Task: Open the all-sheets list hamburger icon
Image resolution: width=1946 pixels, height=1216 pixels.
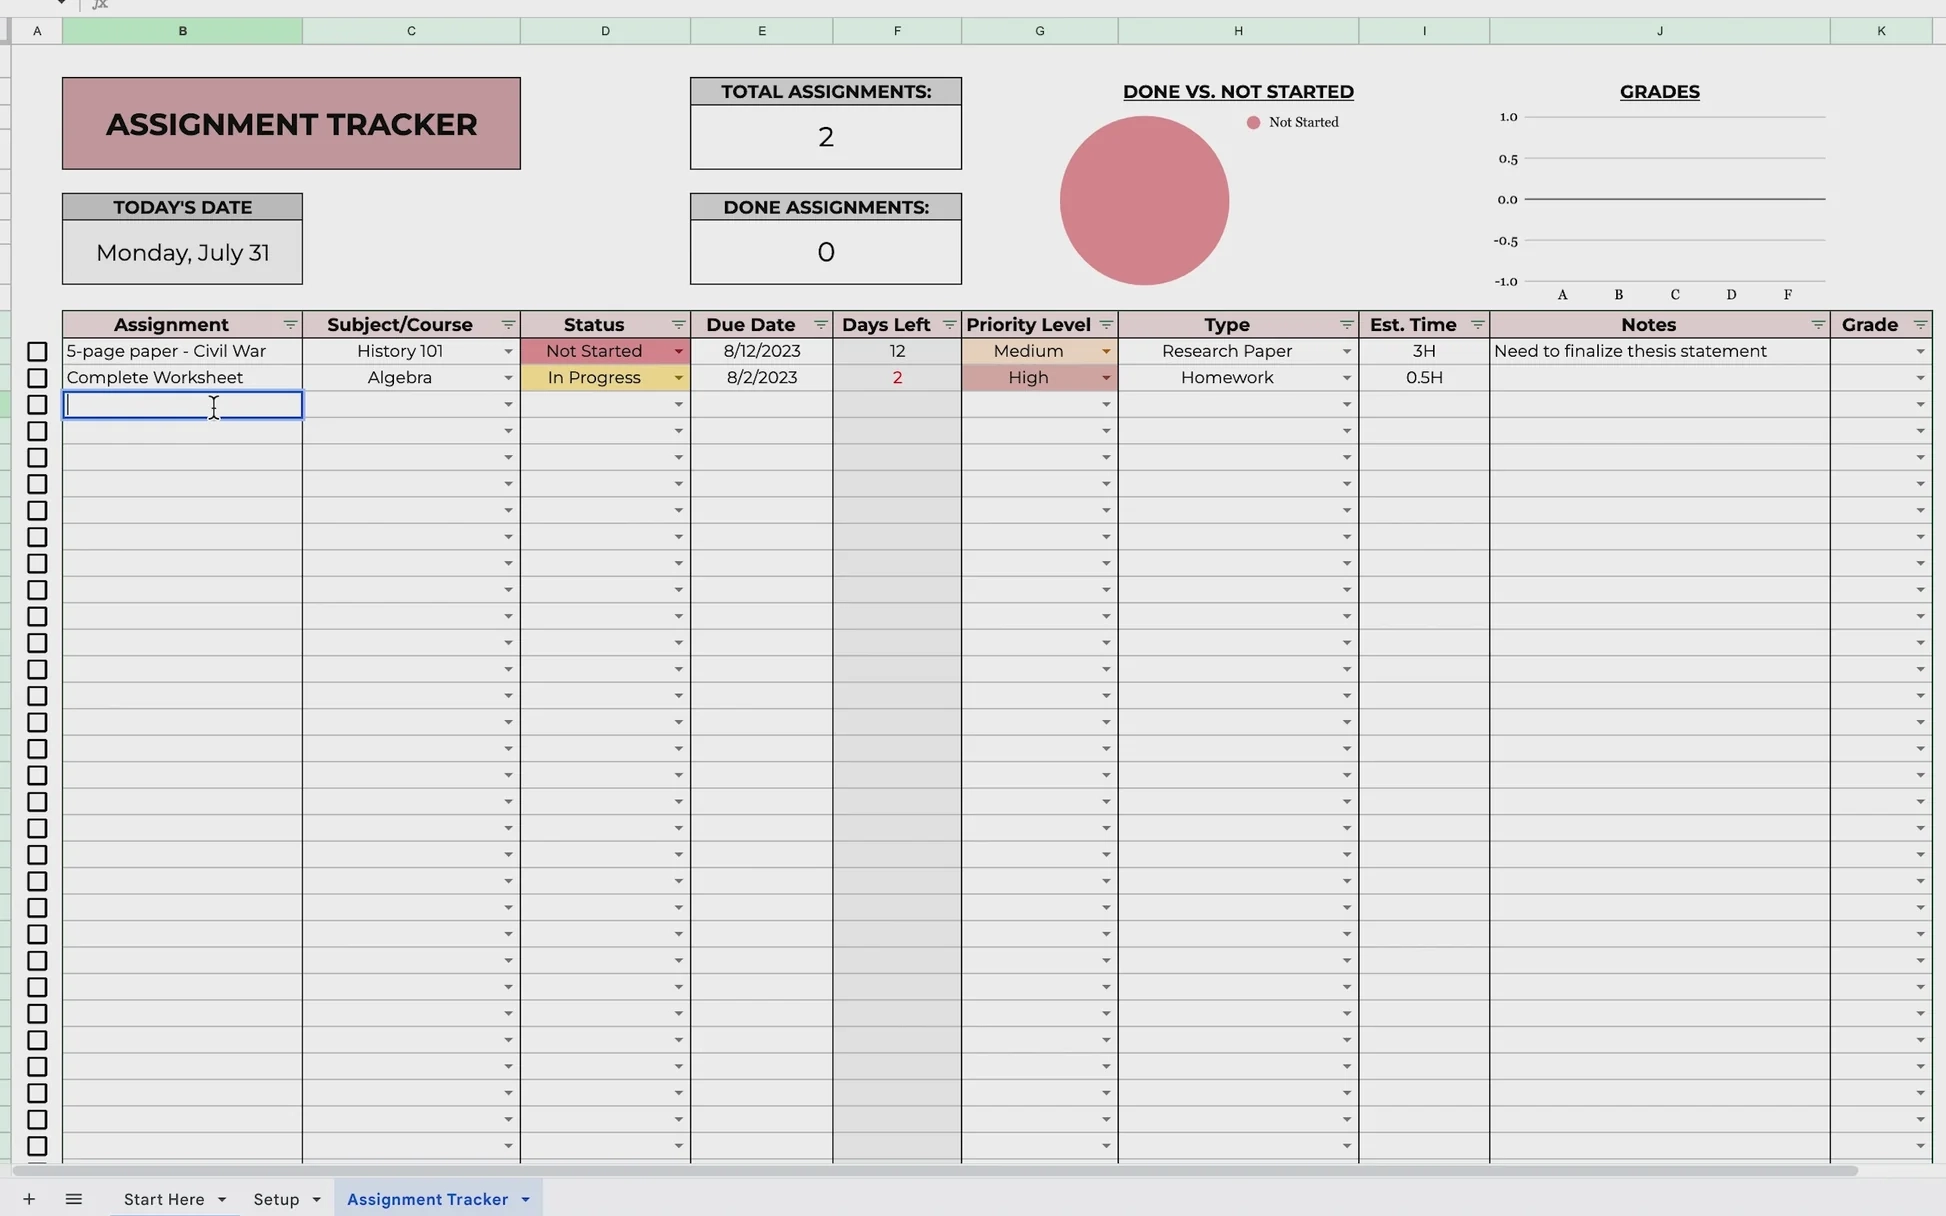Action: tap(74, 1199)
